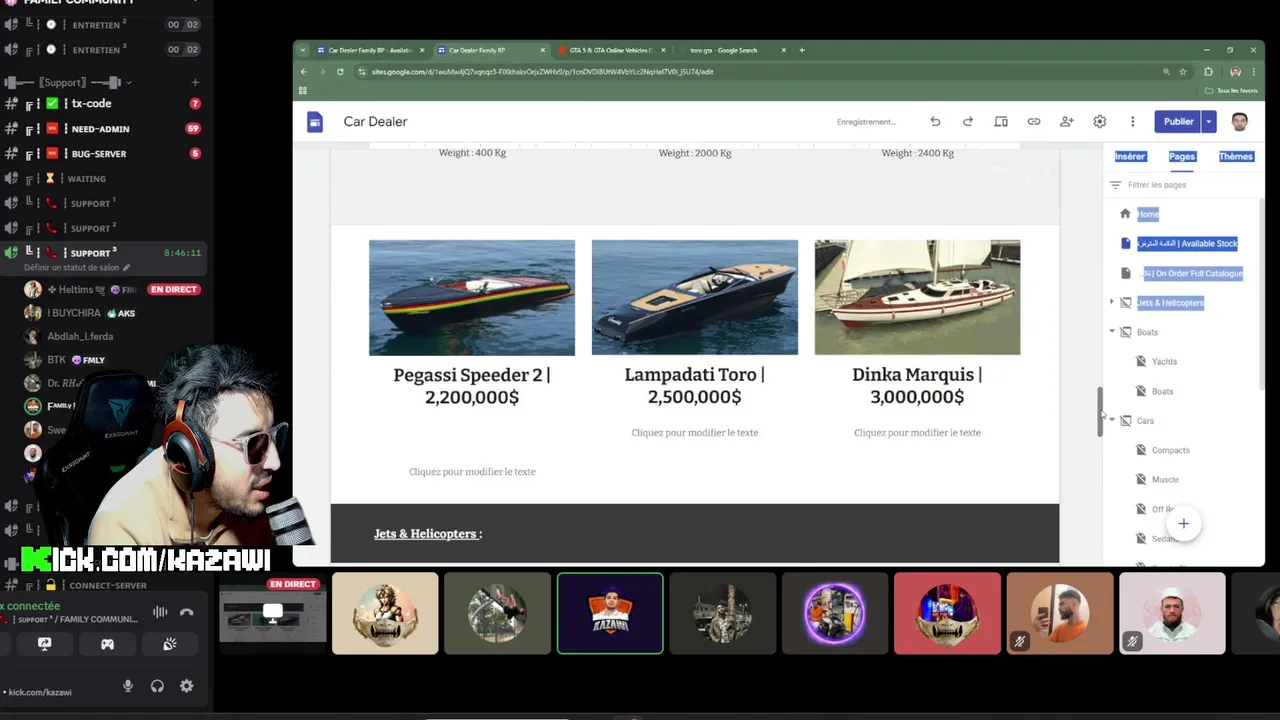Open the preview devices icon
1280x720 pixels.
(x=1001, y=122)
